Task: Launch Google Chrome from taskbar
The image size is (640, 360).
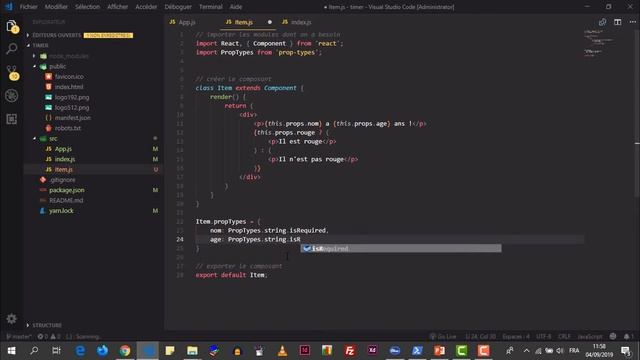Action: (x=125, y=351)
